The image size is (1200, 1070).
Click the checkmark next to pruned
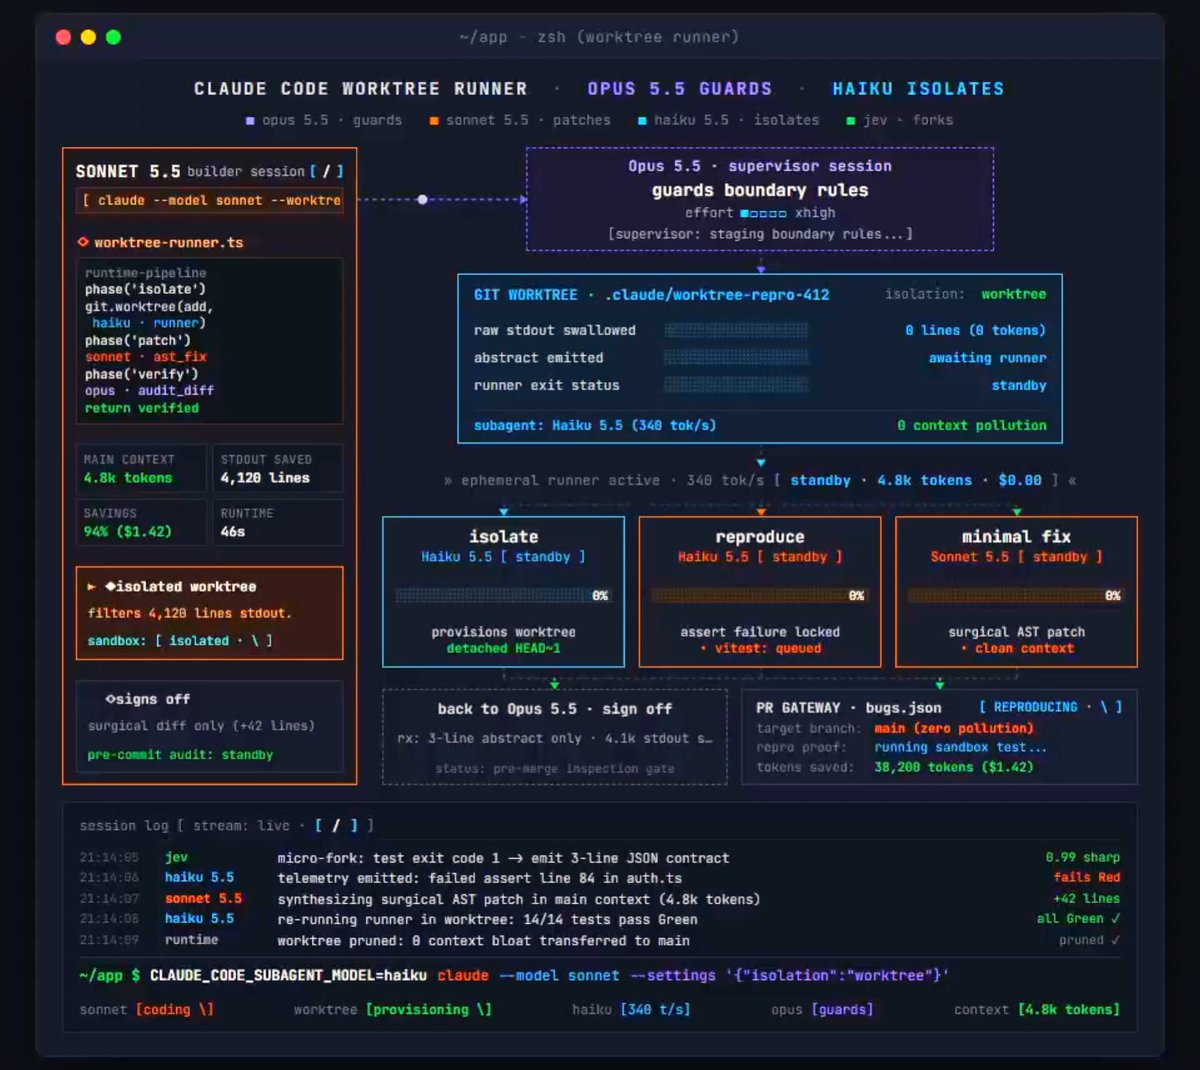click(1116, 940)
